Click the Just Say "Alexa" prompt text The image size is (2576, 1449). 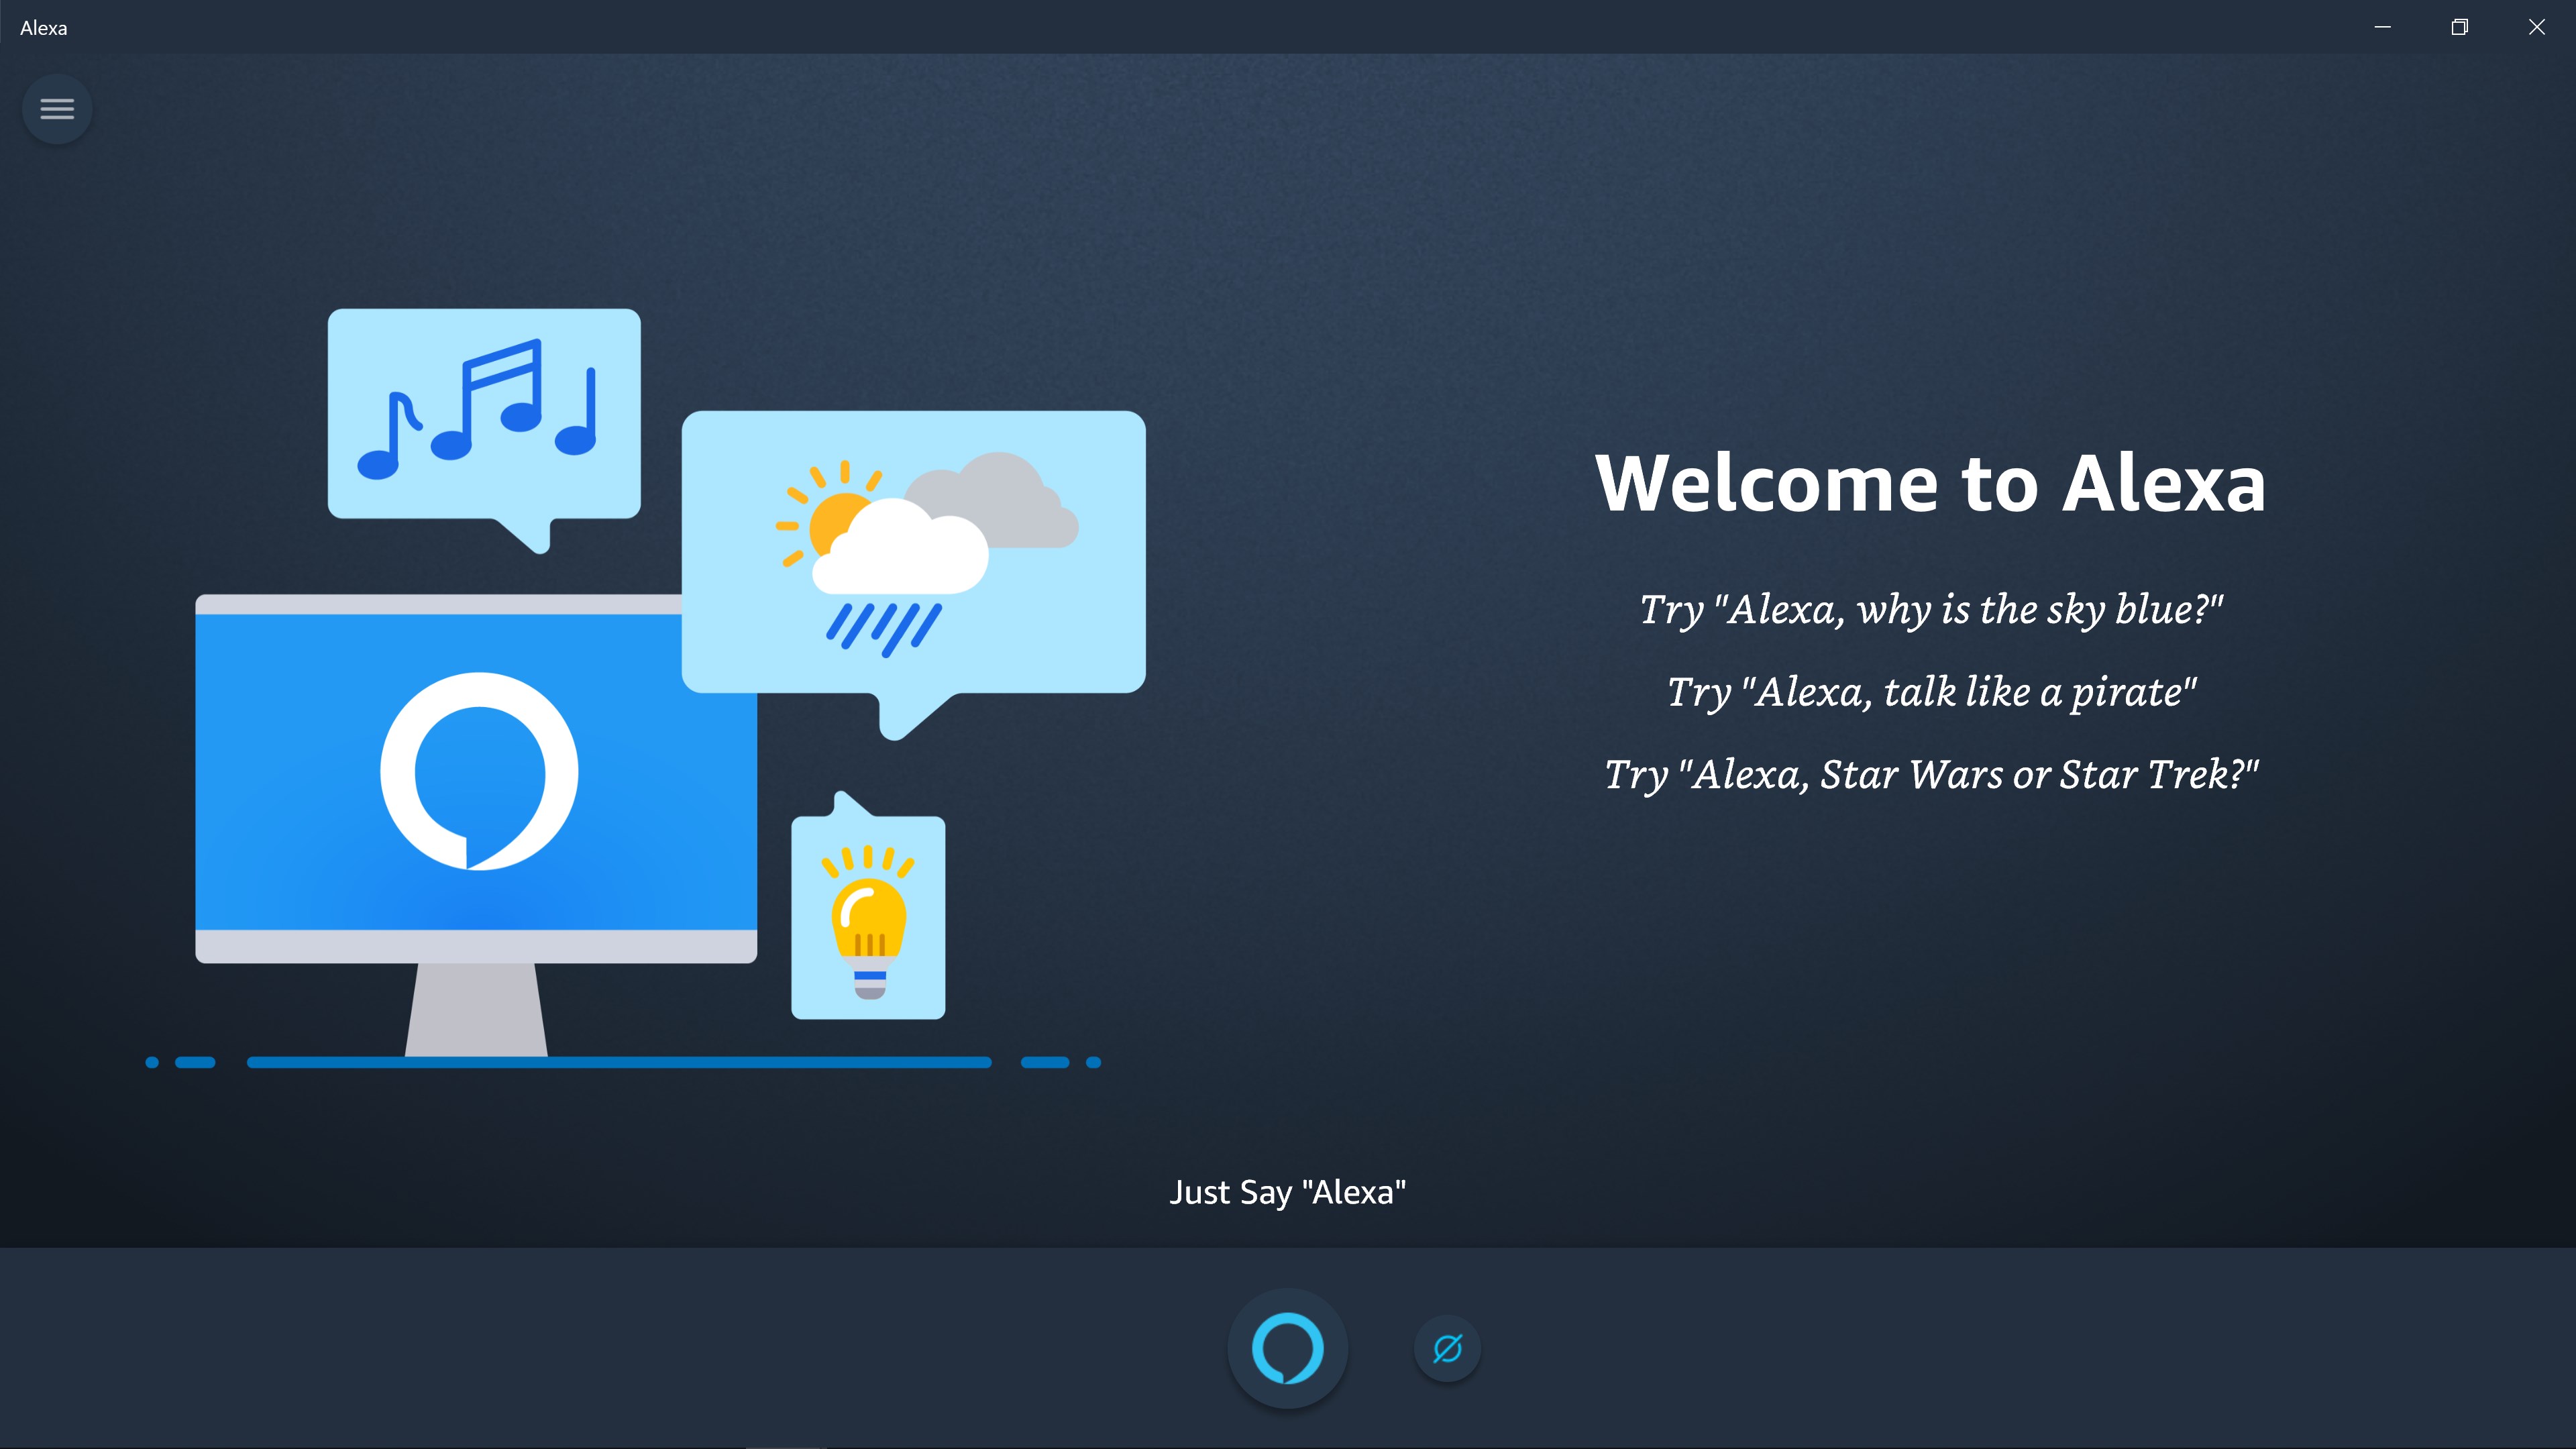click(x=1287, y=1192)
